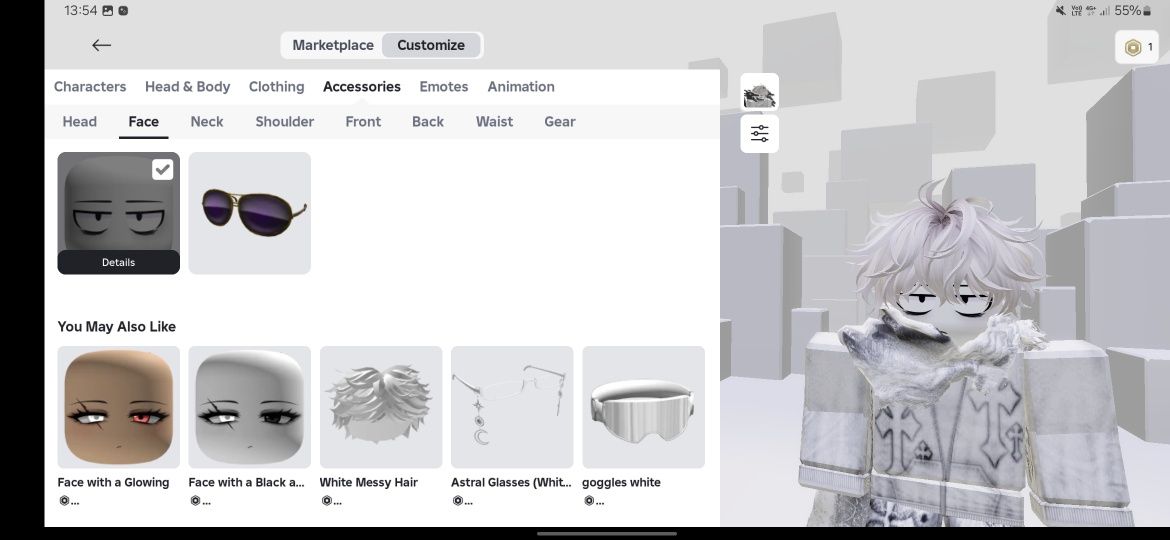Tap the 'Face with a Glowing' title
This screenshot has height=540, width=1170.
pyautogui.click(x=113, y=483)
